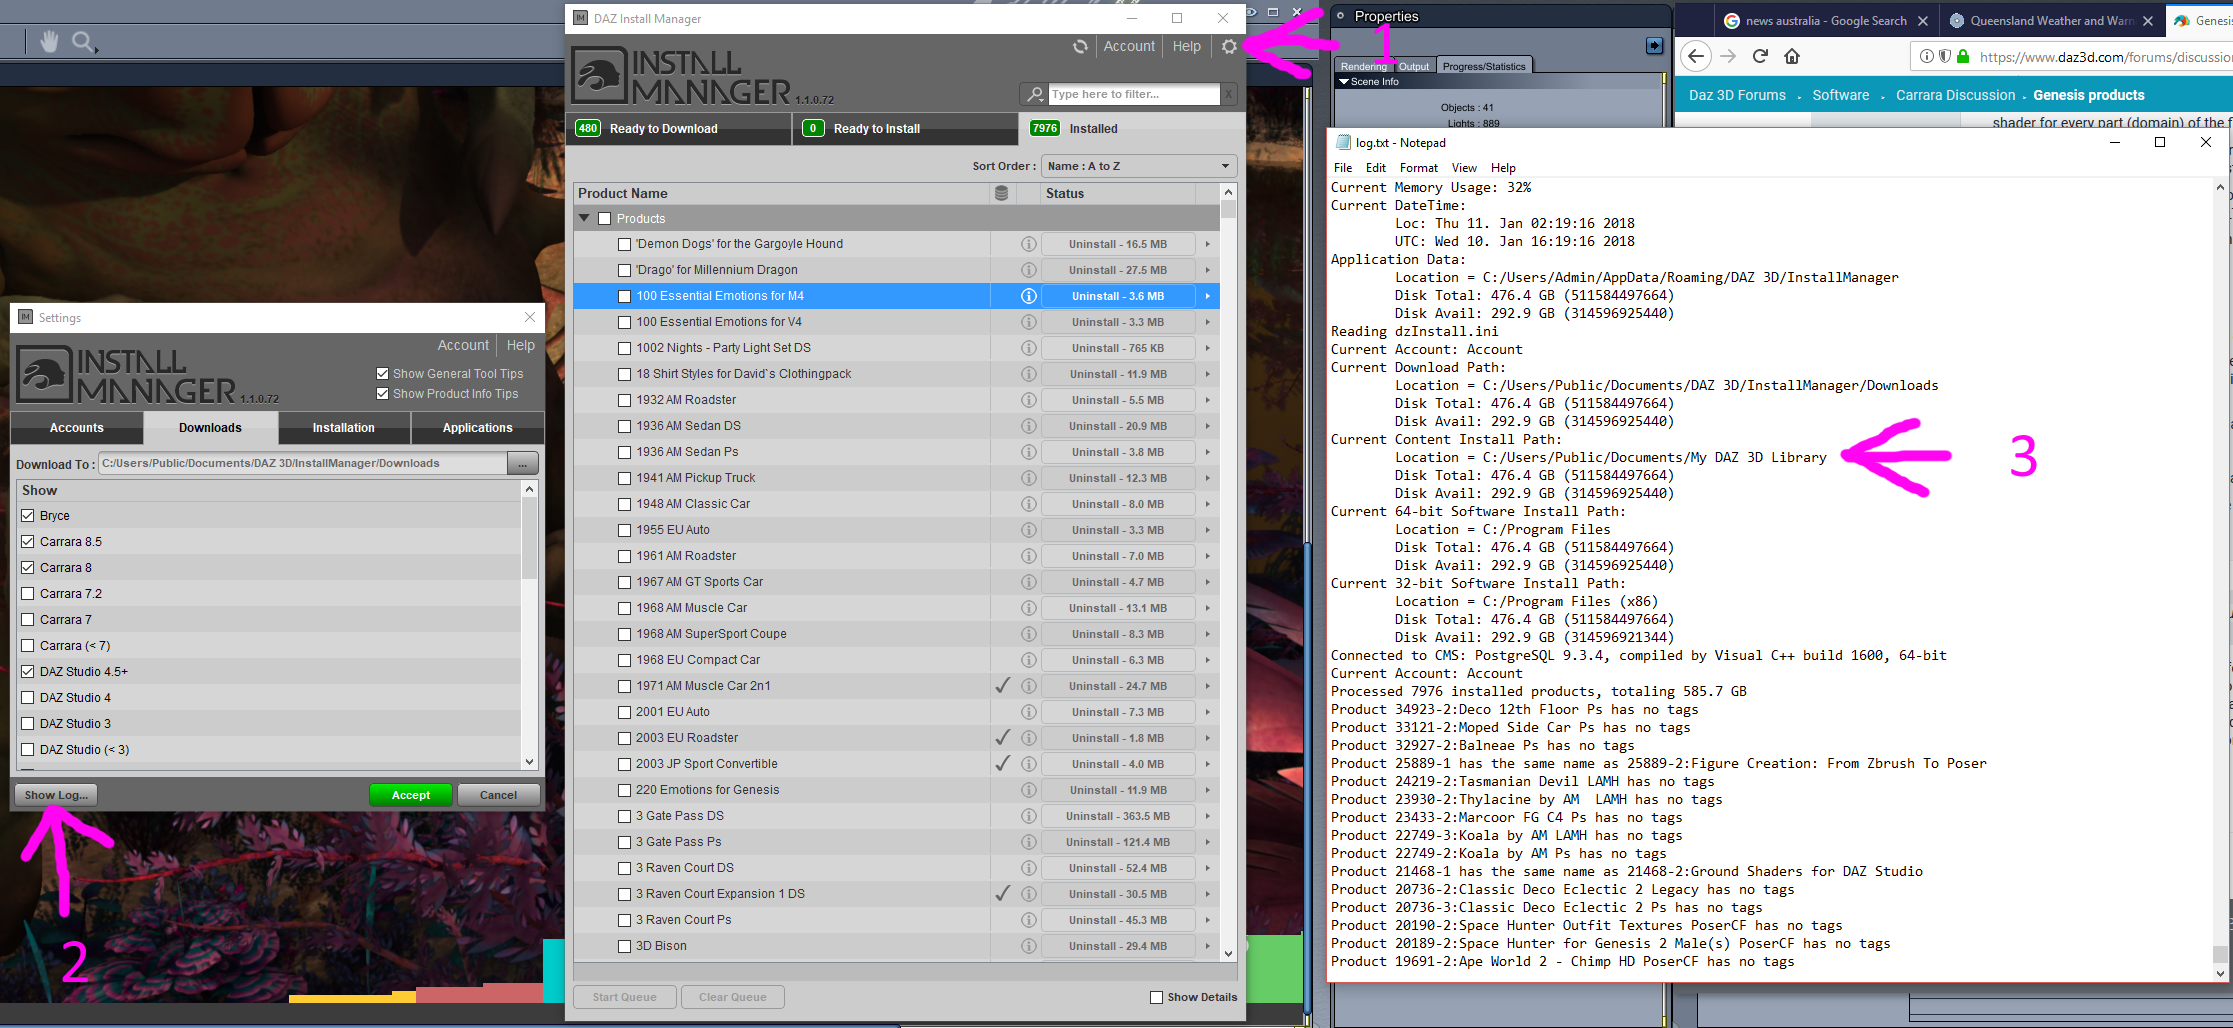Show info for 1971 AM Muscle Car 2n1
Image resolution: width=2233 pixels, height=1028 pixels.
click(1028, 686)
